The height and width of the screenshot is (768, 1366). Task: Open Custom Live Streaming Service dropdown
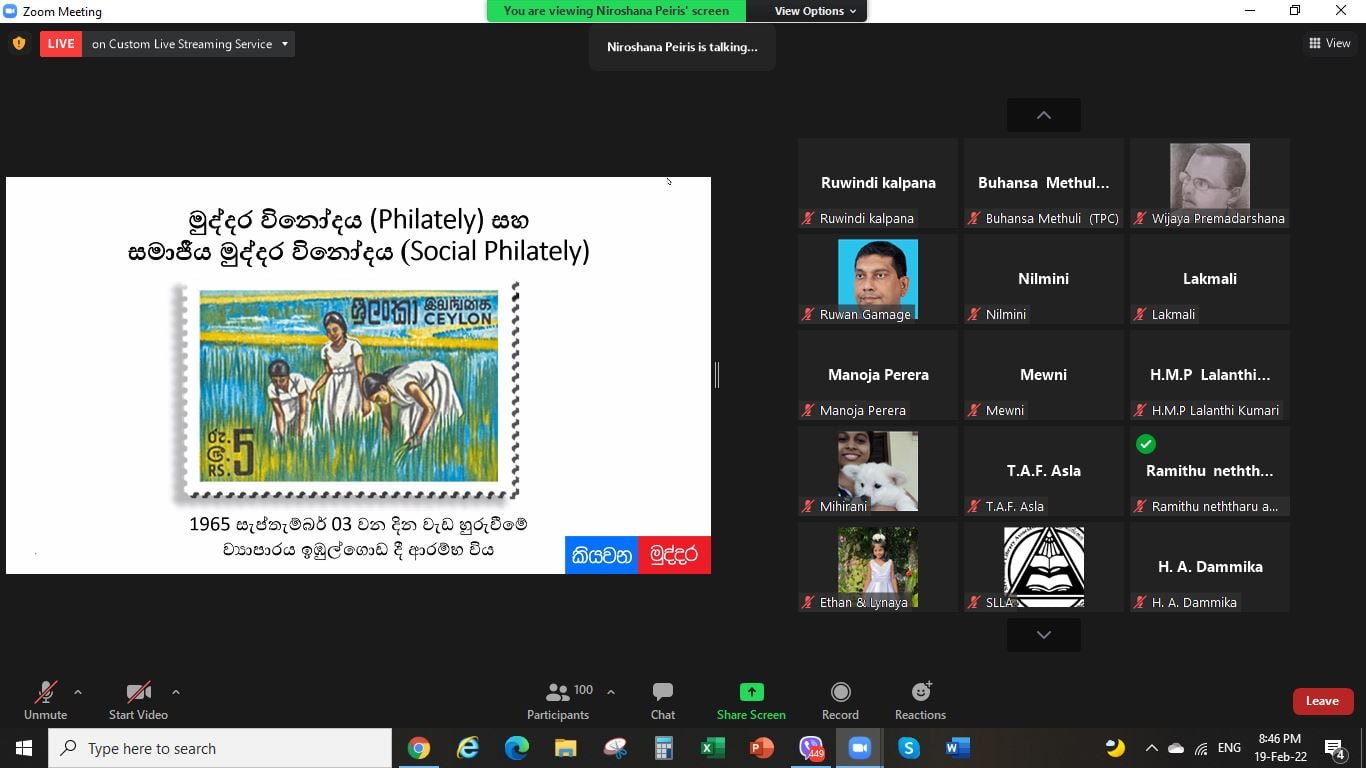click(188, 44)
